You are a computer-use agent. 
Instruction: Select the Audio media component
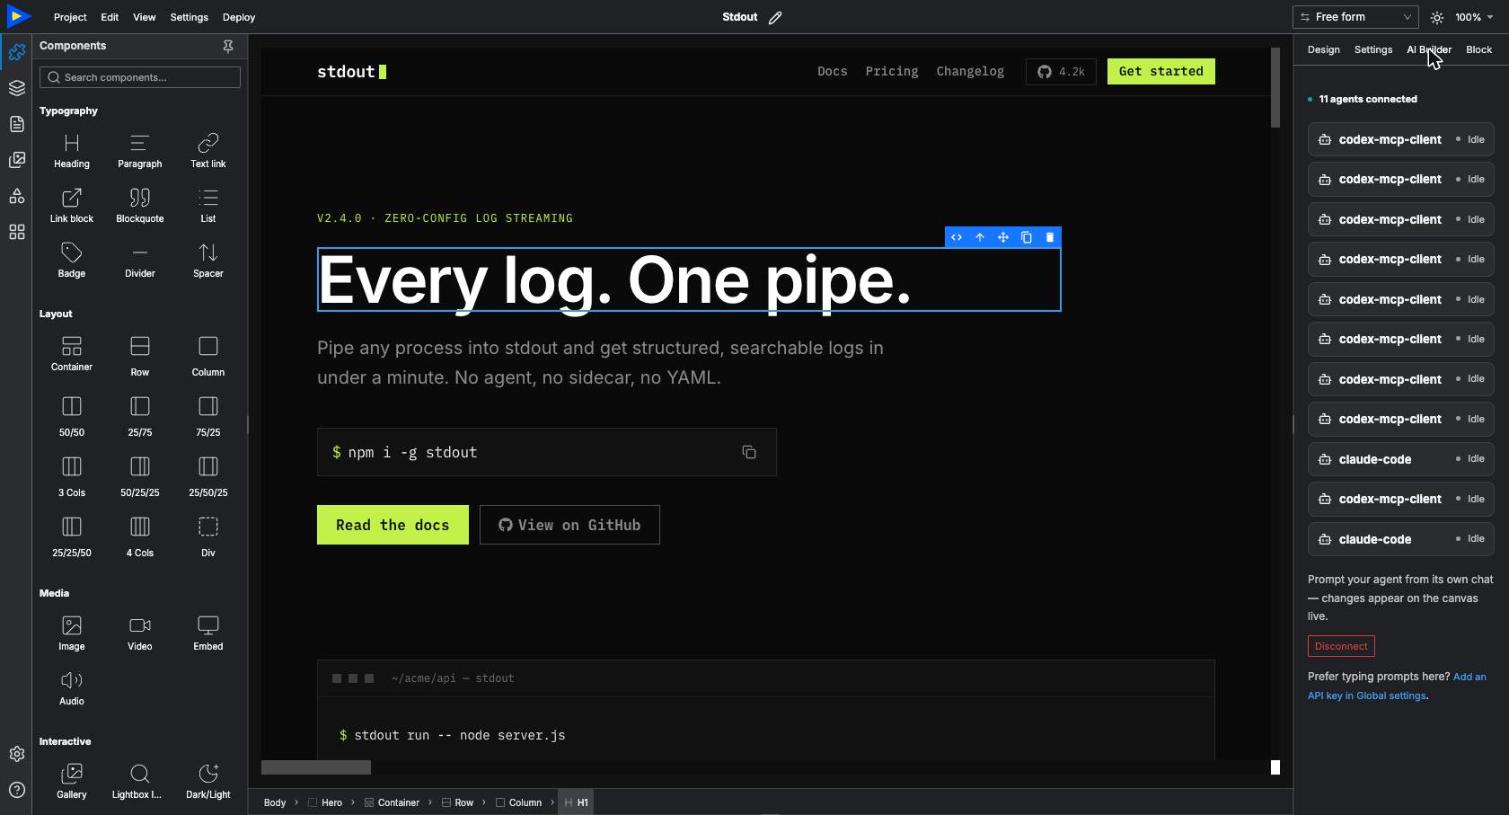pos(72,689)
